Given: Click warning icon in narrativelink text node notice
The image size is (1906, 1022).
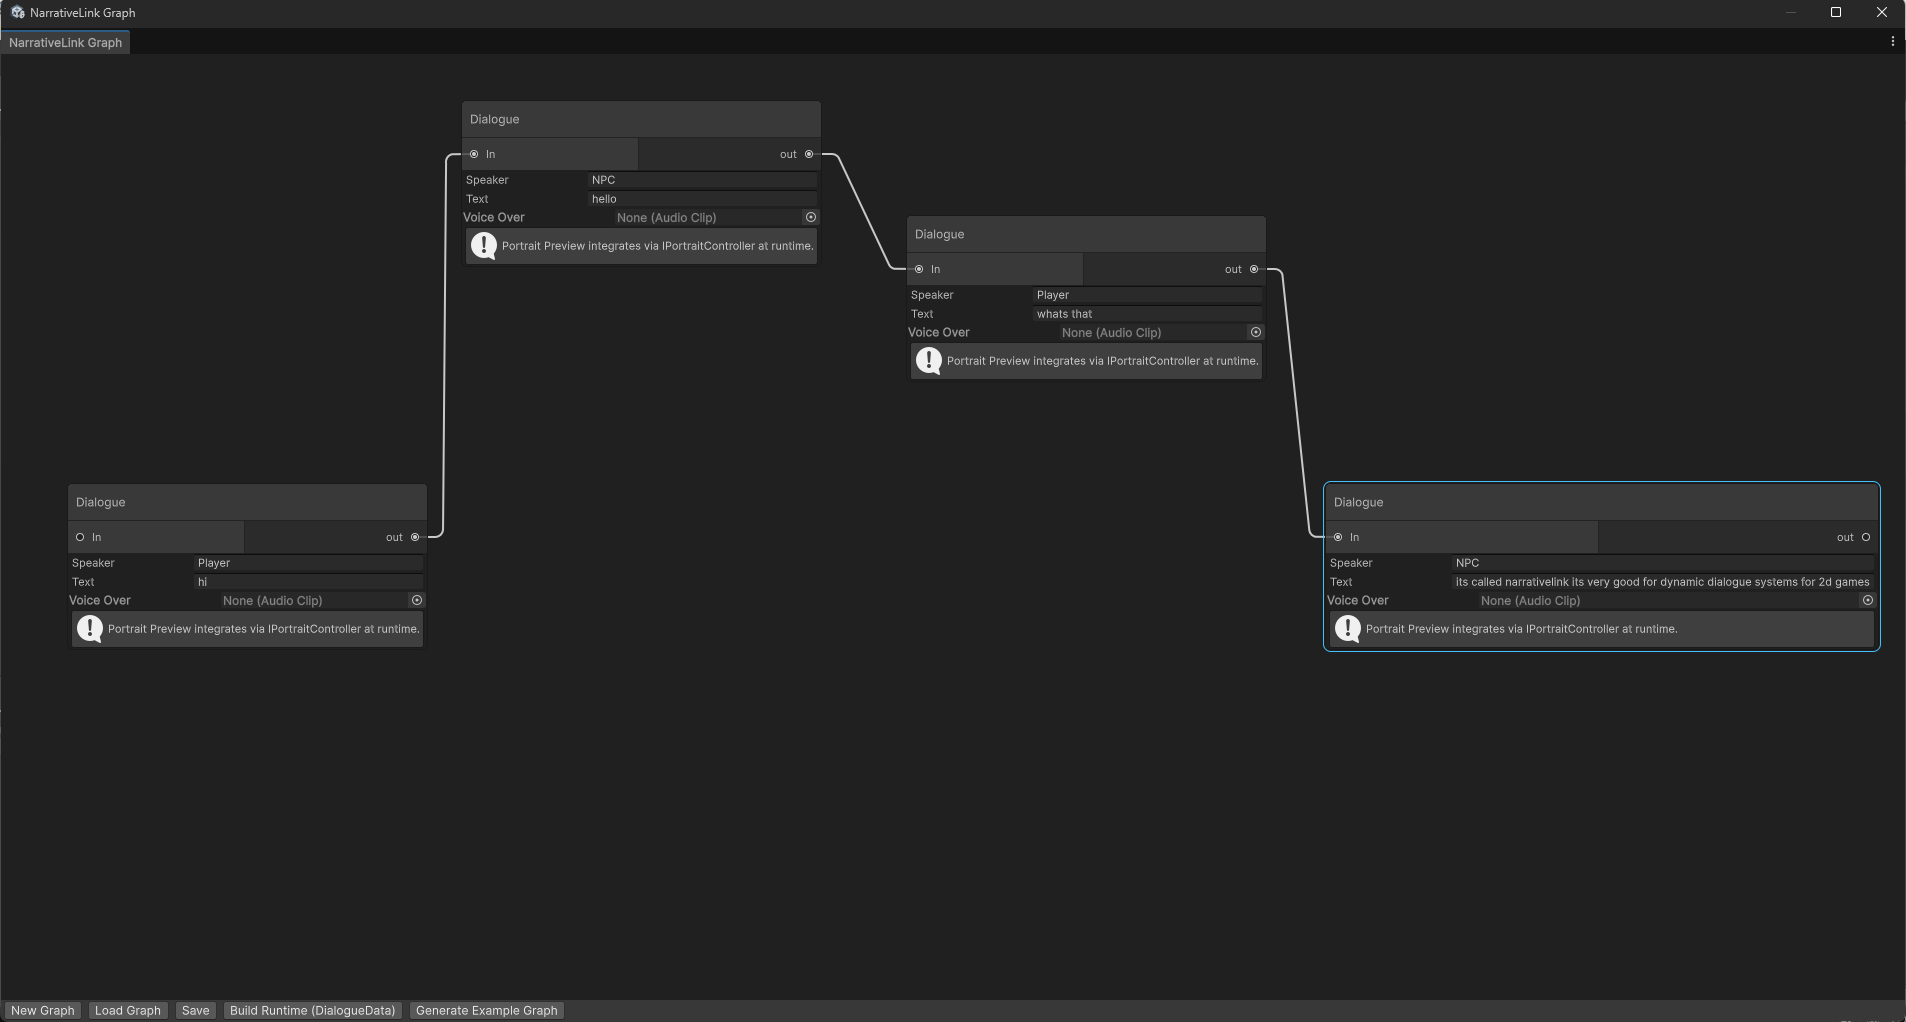Looking at the screenshot, I should click(x=1348, y=629).
